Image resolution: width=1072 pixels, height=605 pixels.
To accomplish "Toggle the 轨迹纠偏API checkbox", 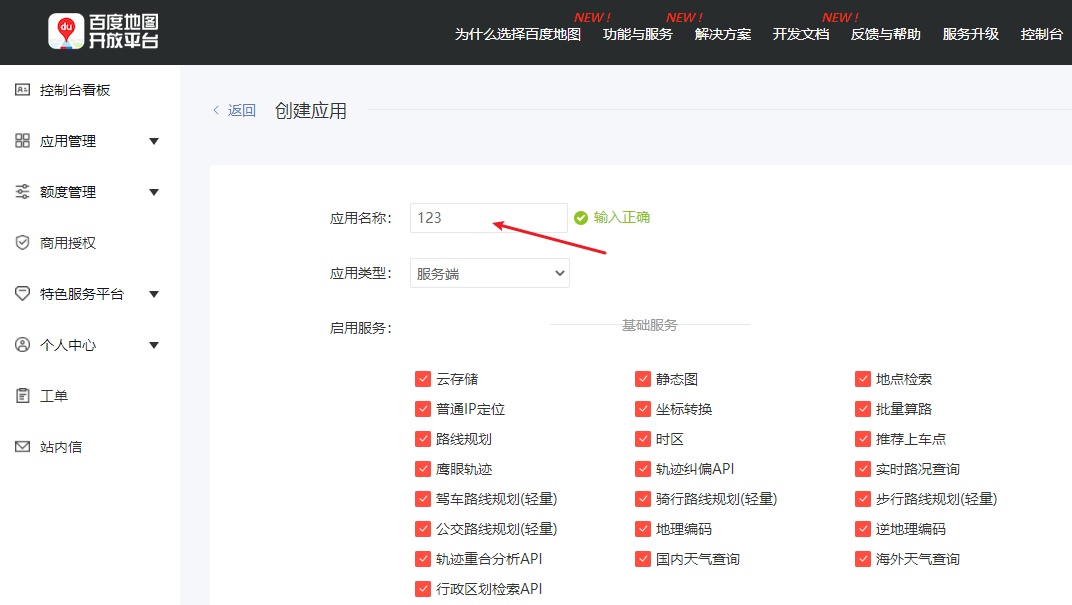I will (643, 469).
